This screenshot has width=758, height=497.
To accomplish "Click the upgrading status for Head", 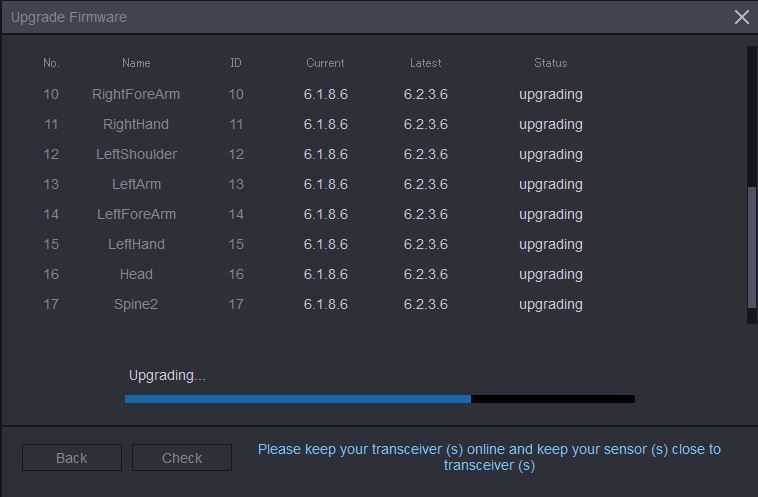I will click(x=551, y=275).
